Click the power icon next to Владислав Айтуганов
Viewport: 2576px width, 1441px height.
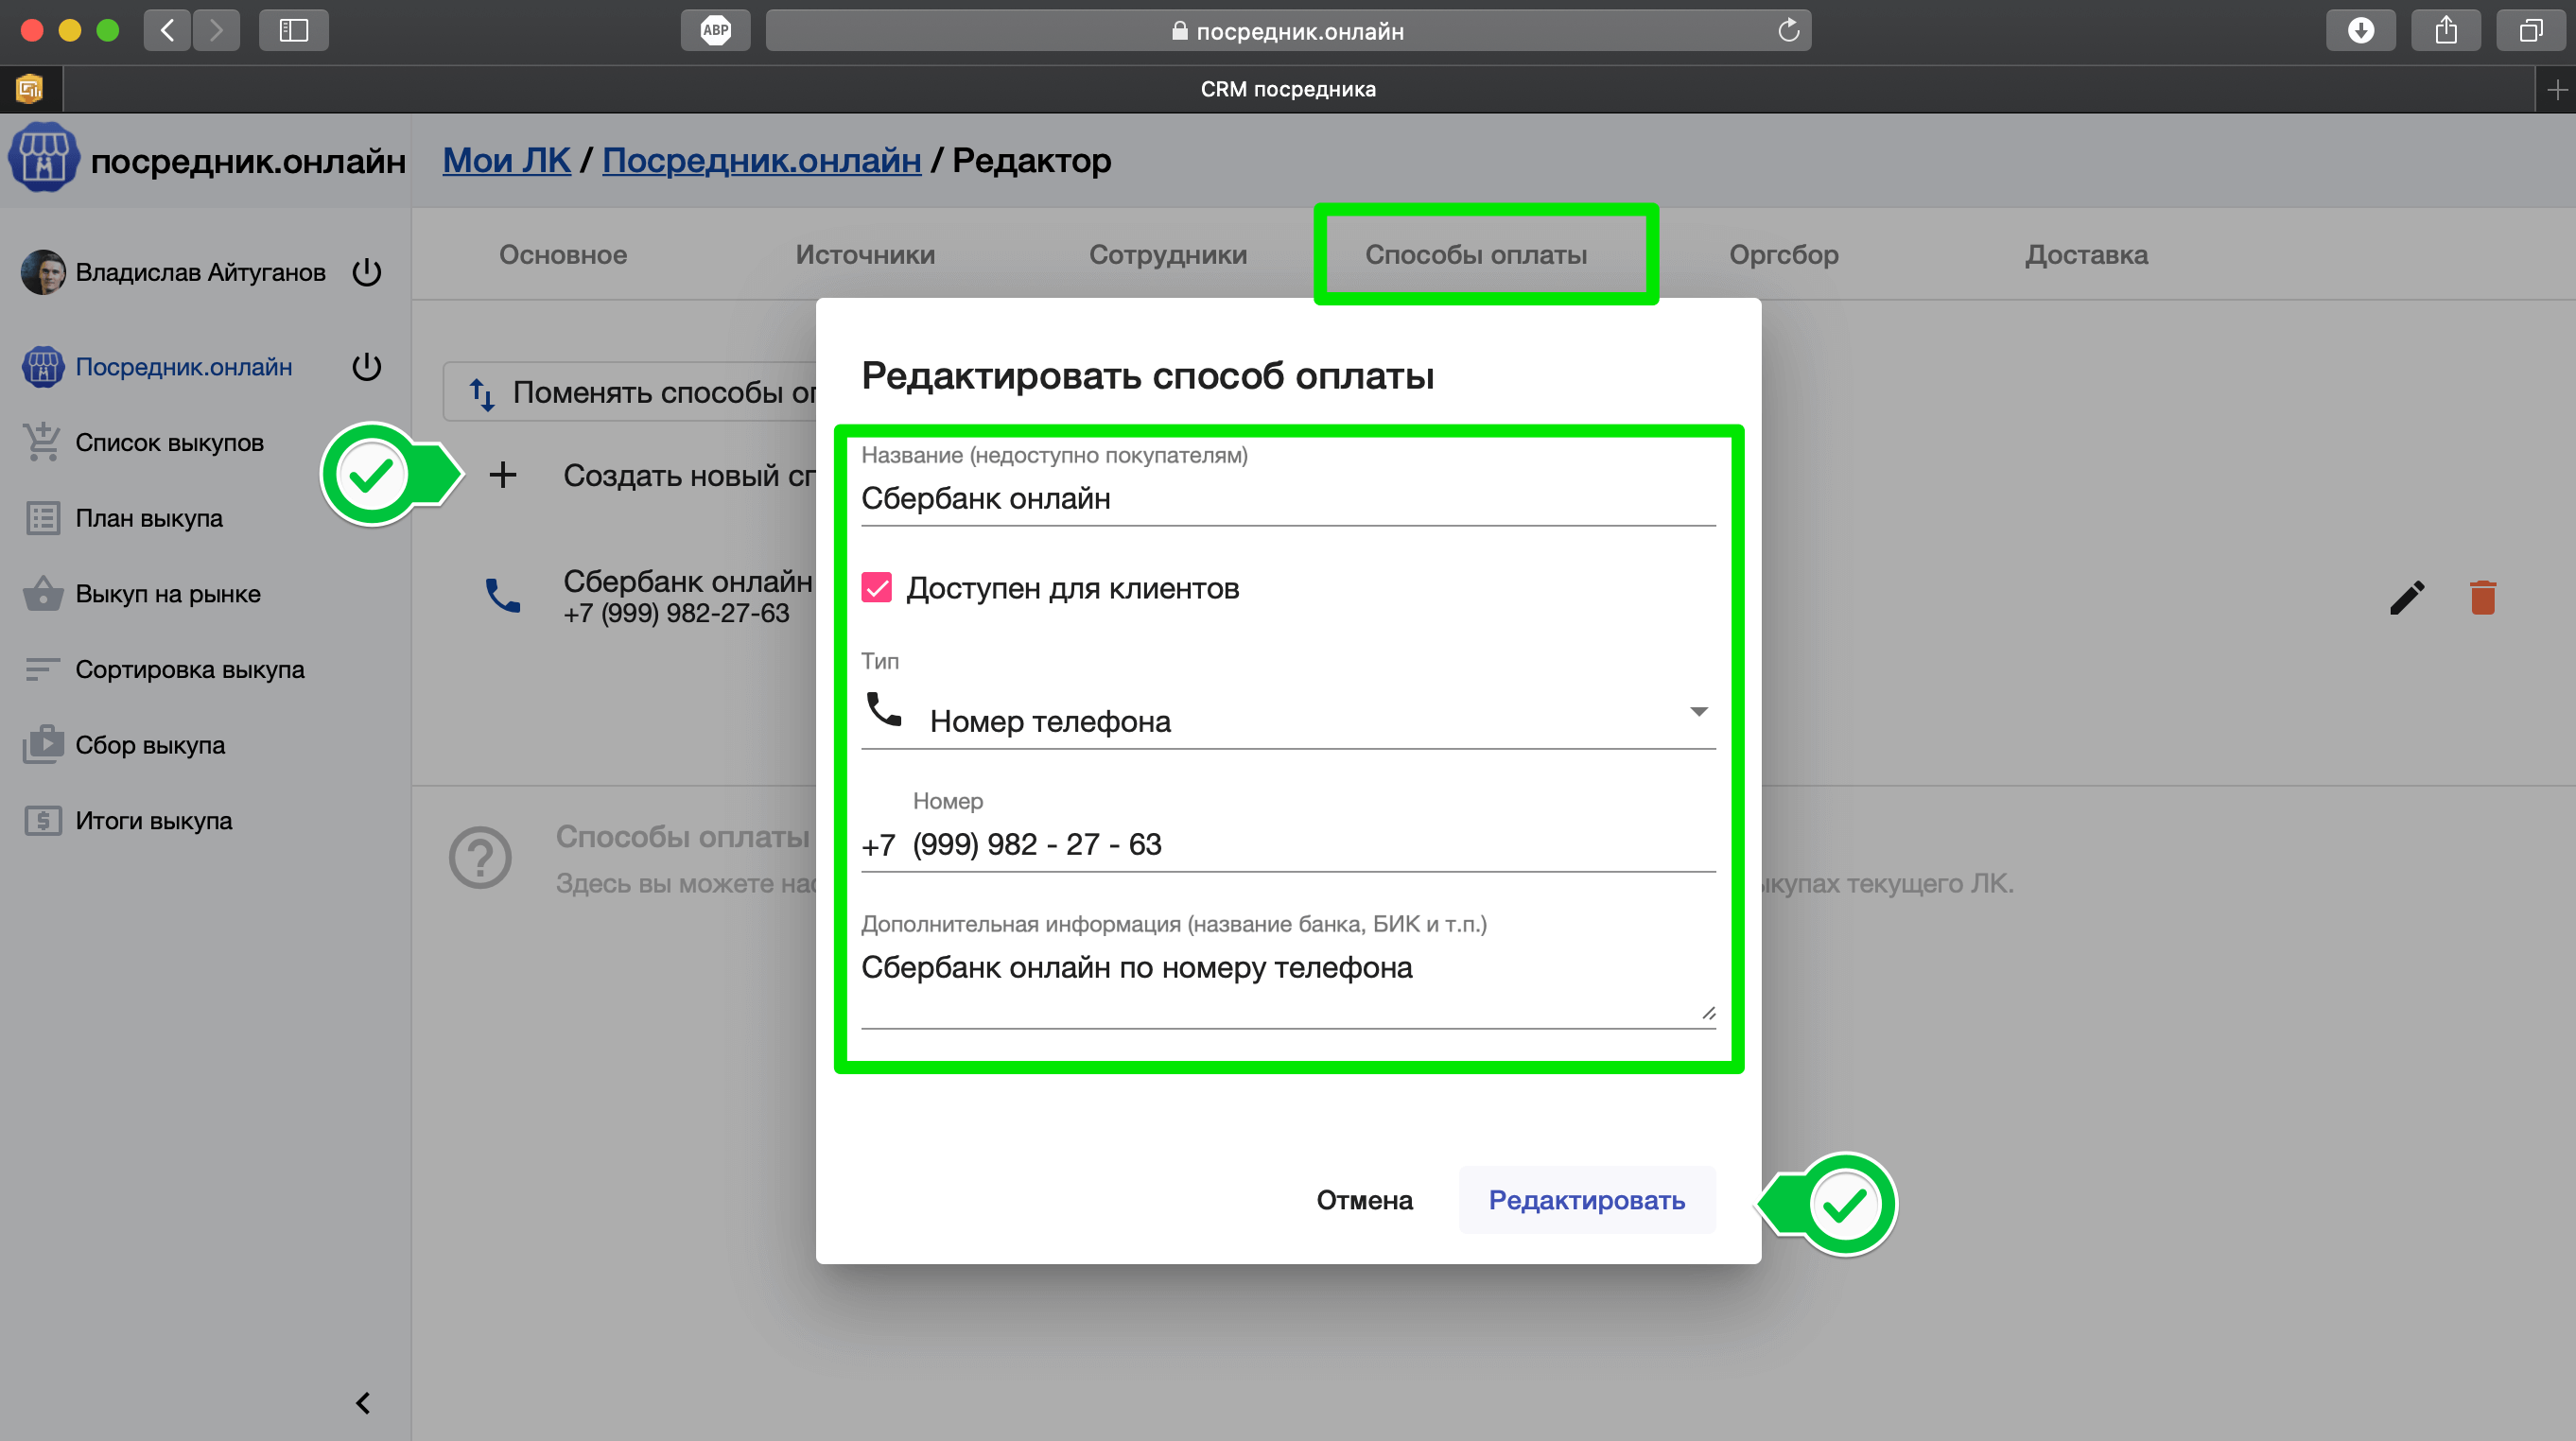click(367, 272)
